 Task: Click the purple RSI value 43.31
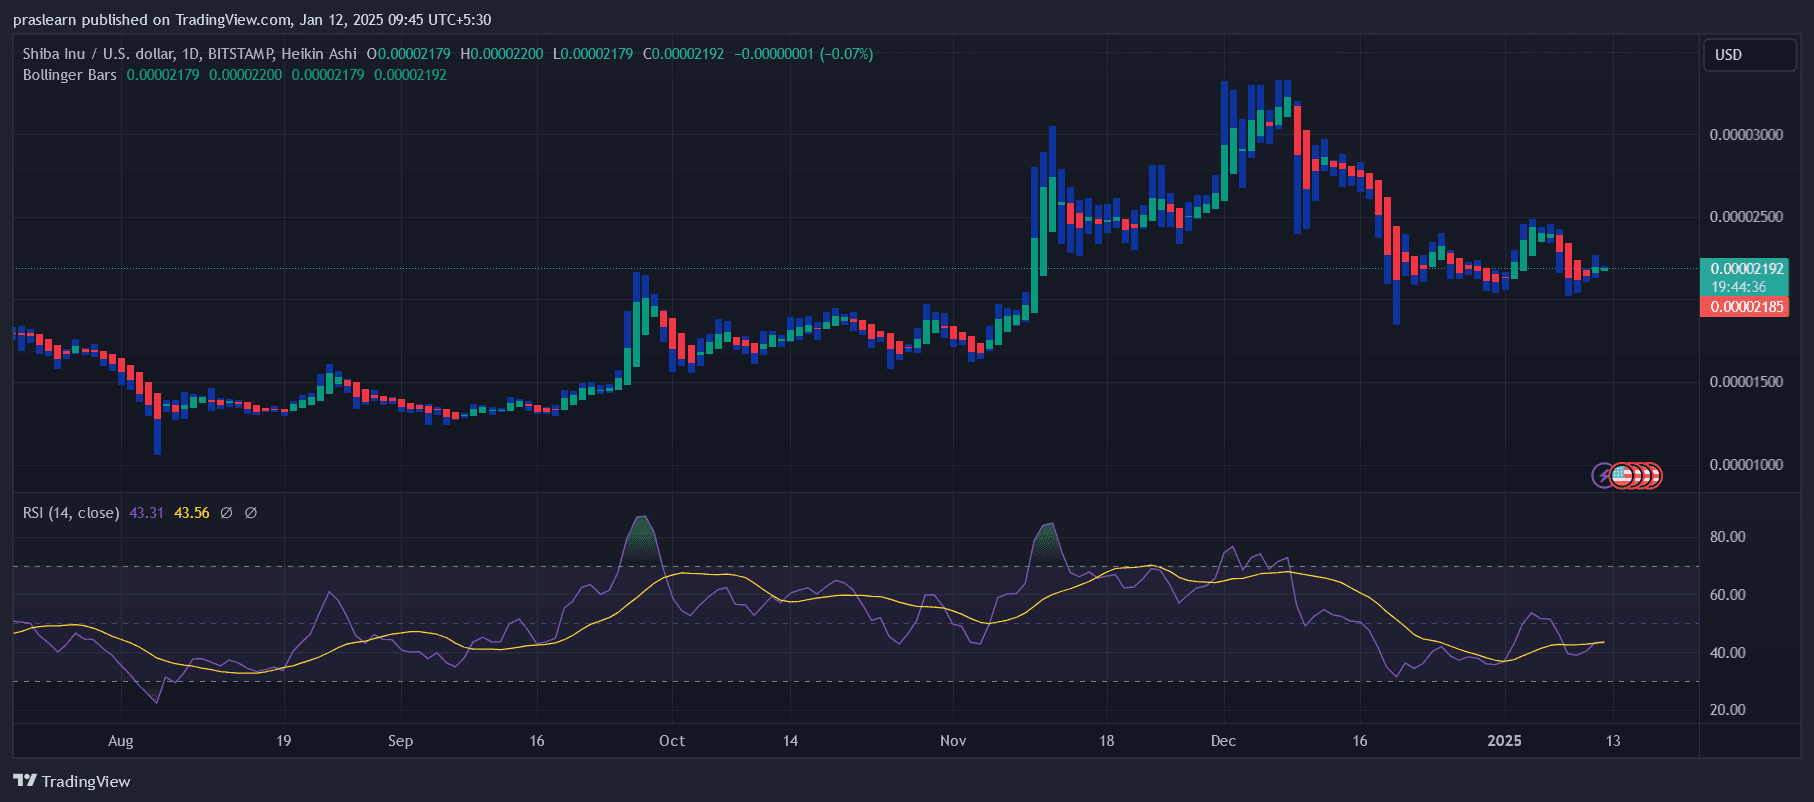click(146, 513)
